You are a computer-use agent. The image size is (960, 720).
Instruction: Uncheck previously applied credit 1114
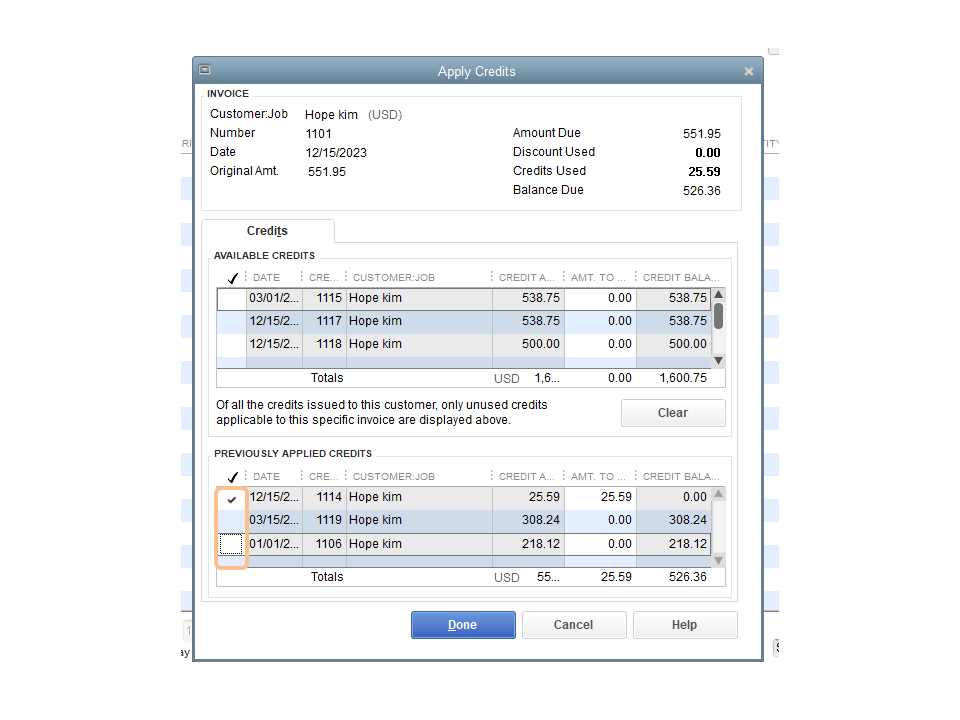click(232, 498)
